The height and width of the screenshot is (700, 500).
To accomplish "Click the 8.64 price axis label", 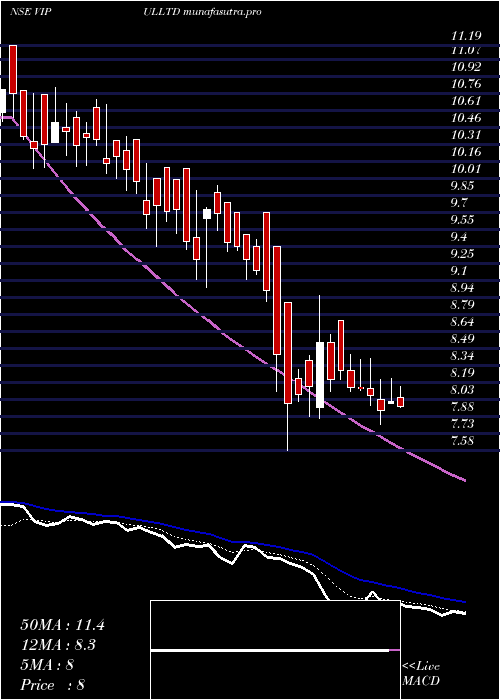I will pos(464,321).
